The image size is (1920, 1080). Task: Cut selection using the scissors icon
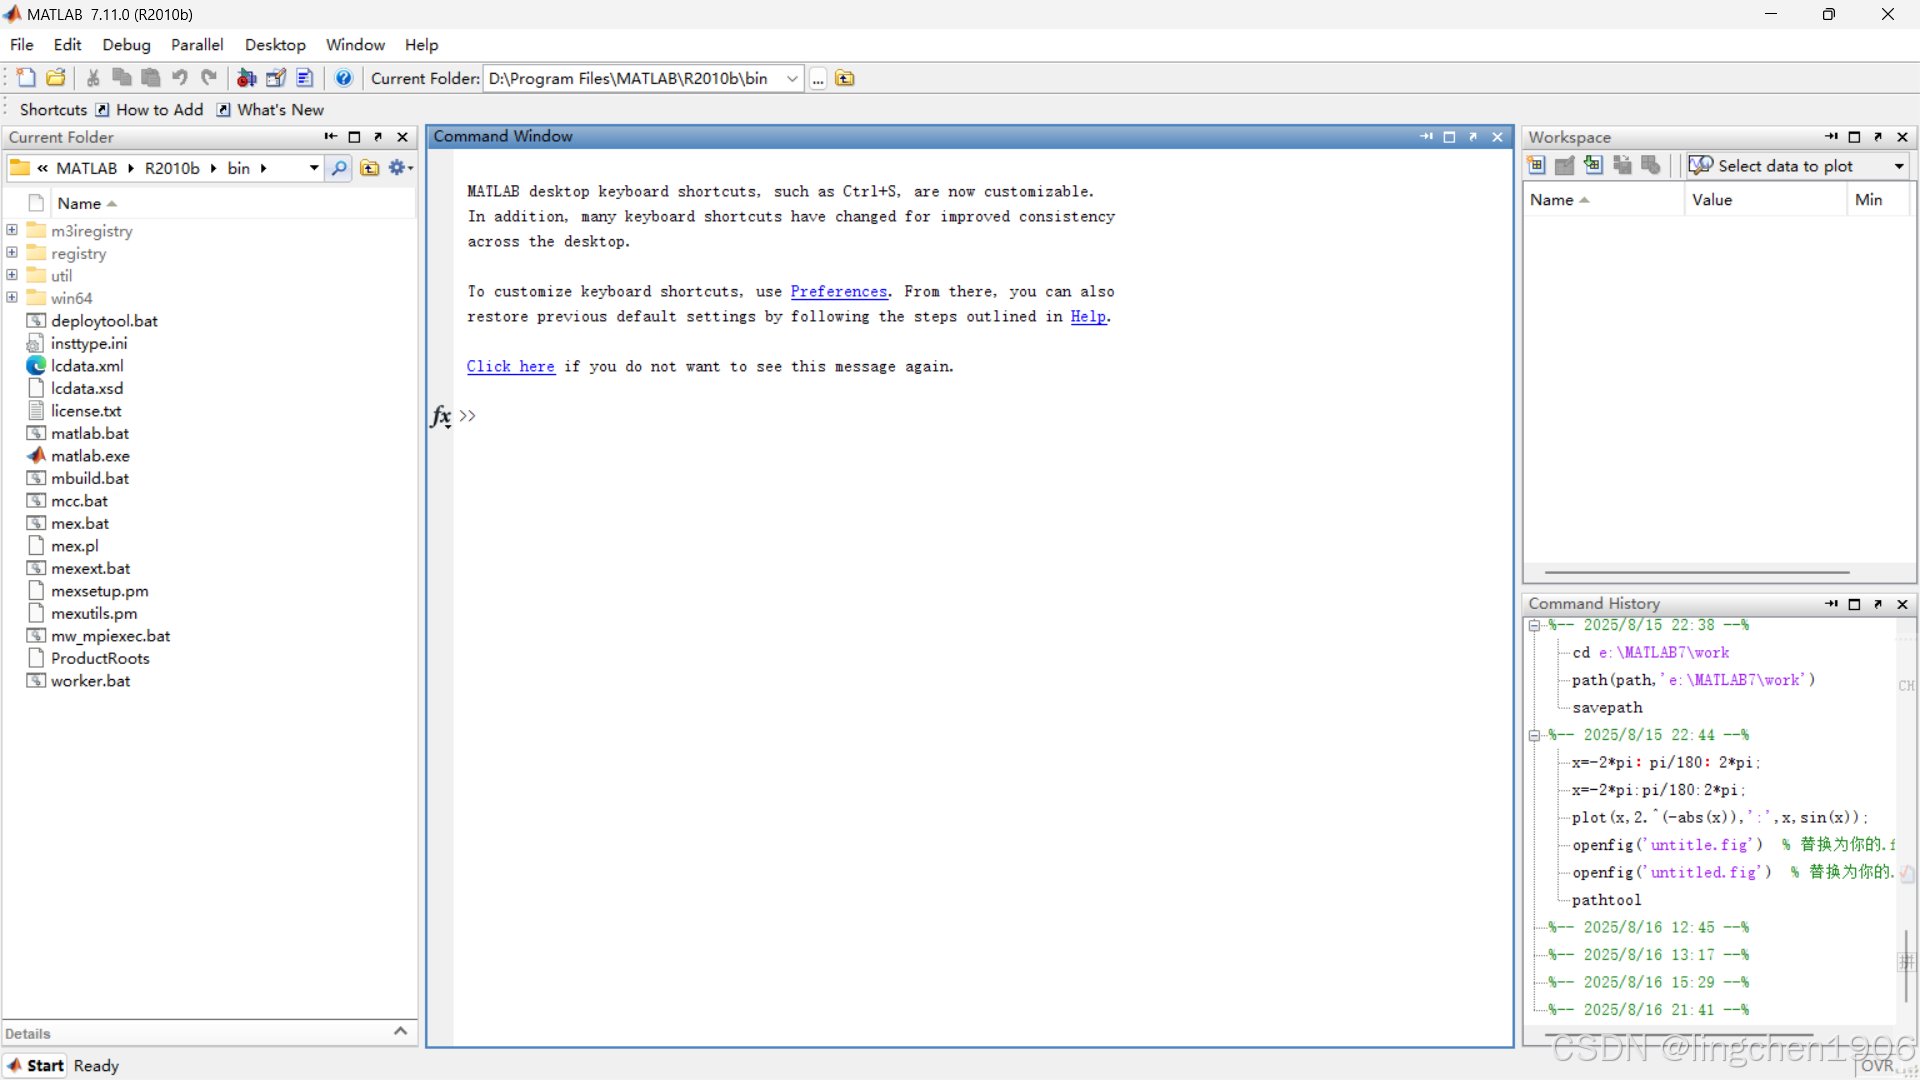[x=93, y=78]
